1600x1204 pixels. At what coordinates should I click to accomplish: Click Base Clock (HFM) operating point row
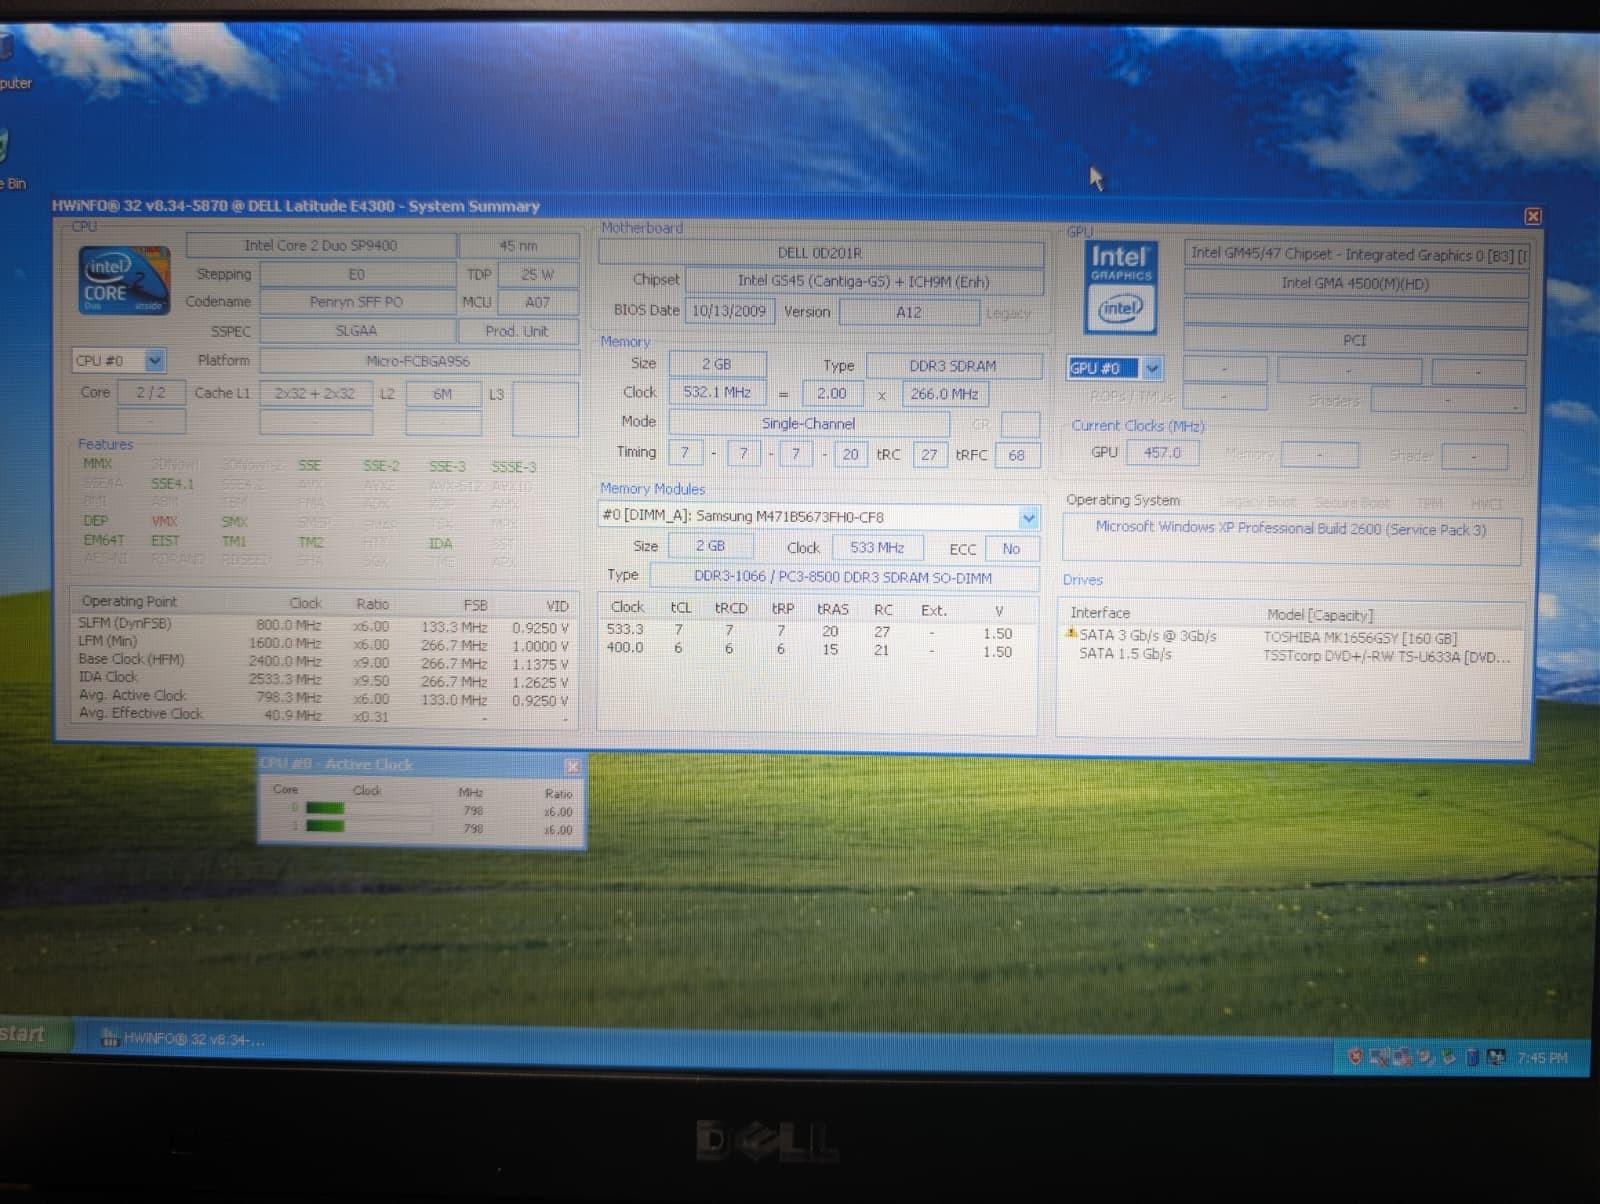[x=324, y=661]
